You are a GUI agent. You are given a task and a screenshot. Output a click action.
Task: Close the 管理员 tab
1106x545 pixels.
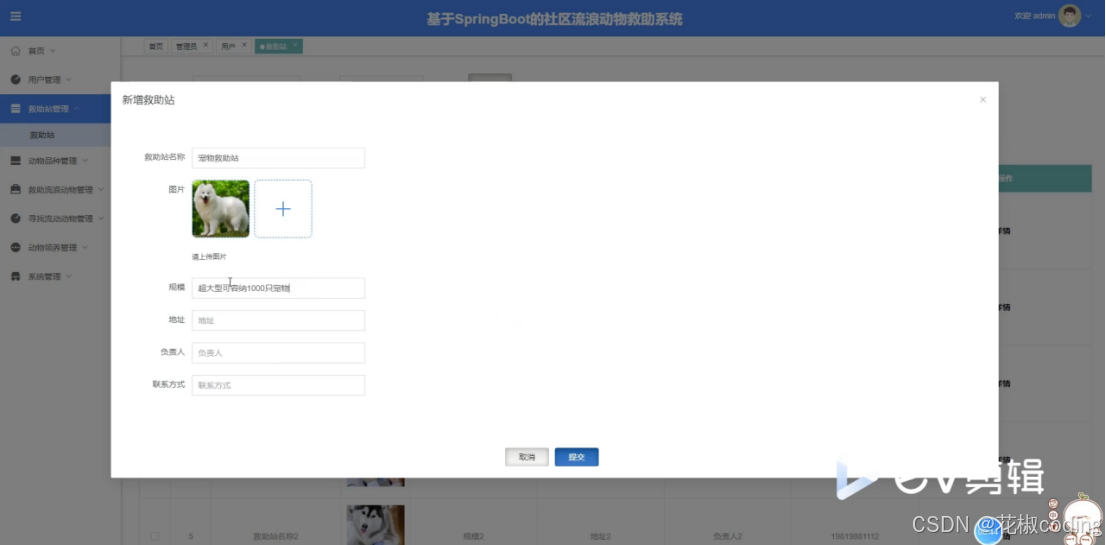point(206,44)
